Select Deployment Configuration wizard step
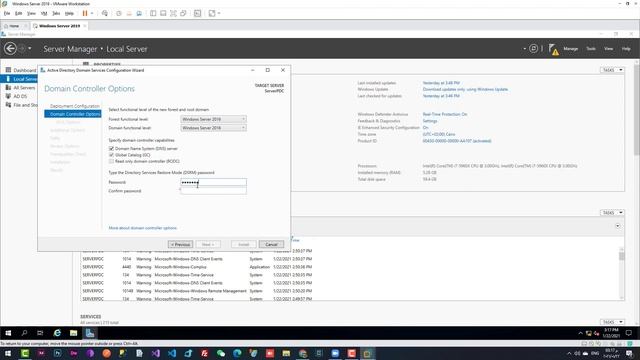Screen dimensions: 640x360 (x=75, y=106)
